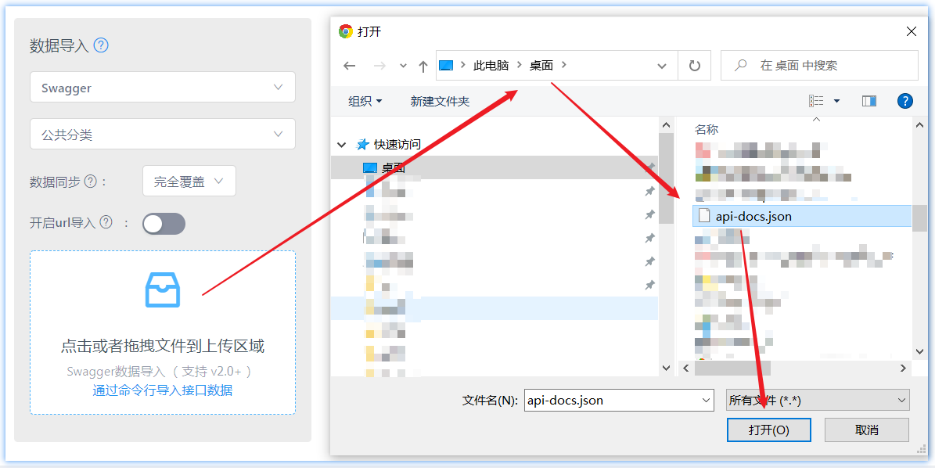Click help icon next to 数据同步
Screen dimensions: 935x468
pos(90,182)
